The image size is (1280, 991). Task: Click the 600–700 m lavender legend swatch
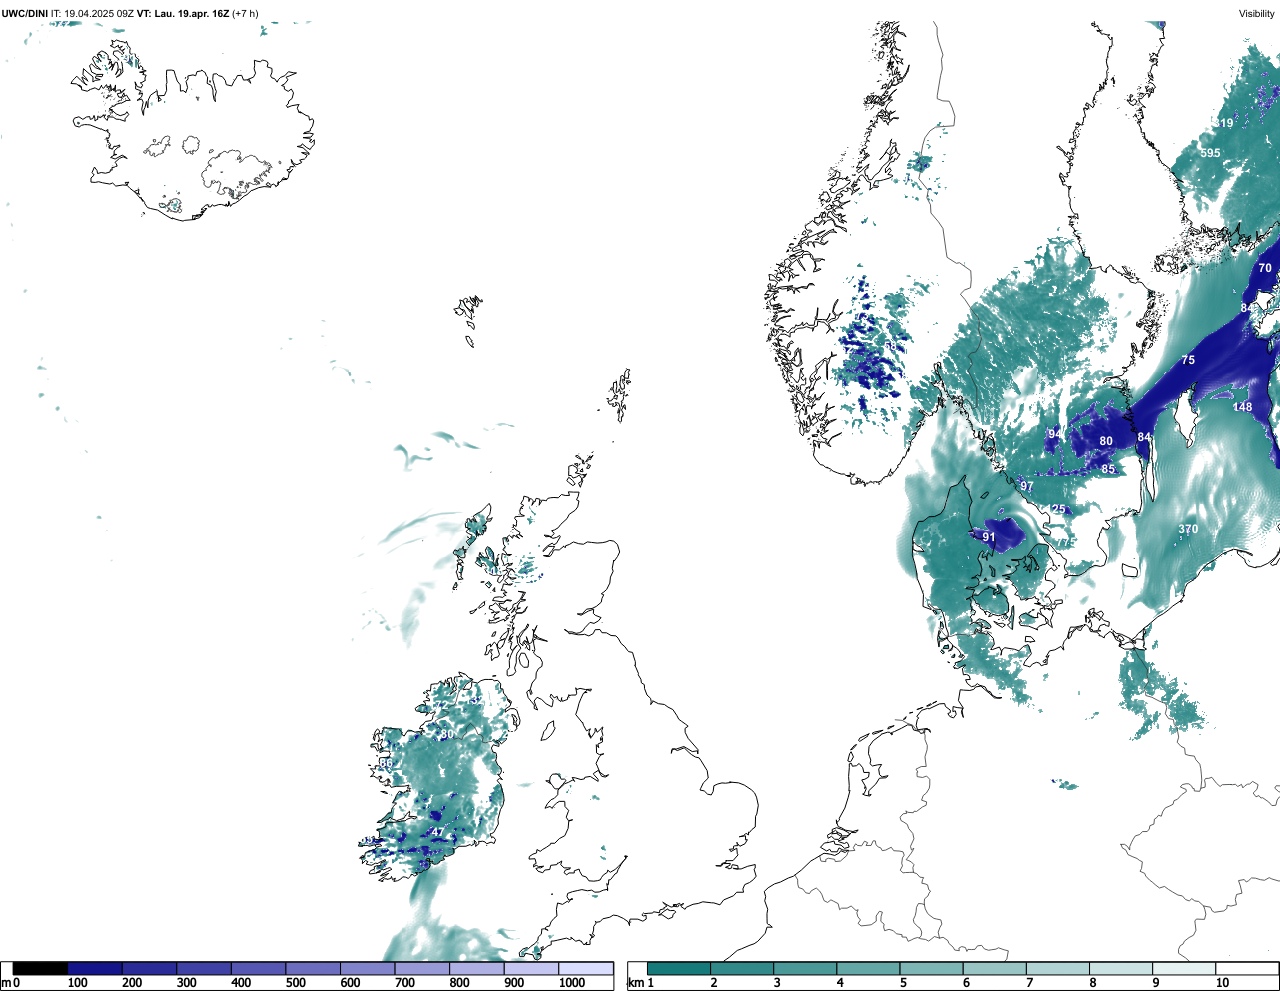368,968
